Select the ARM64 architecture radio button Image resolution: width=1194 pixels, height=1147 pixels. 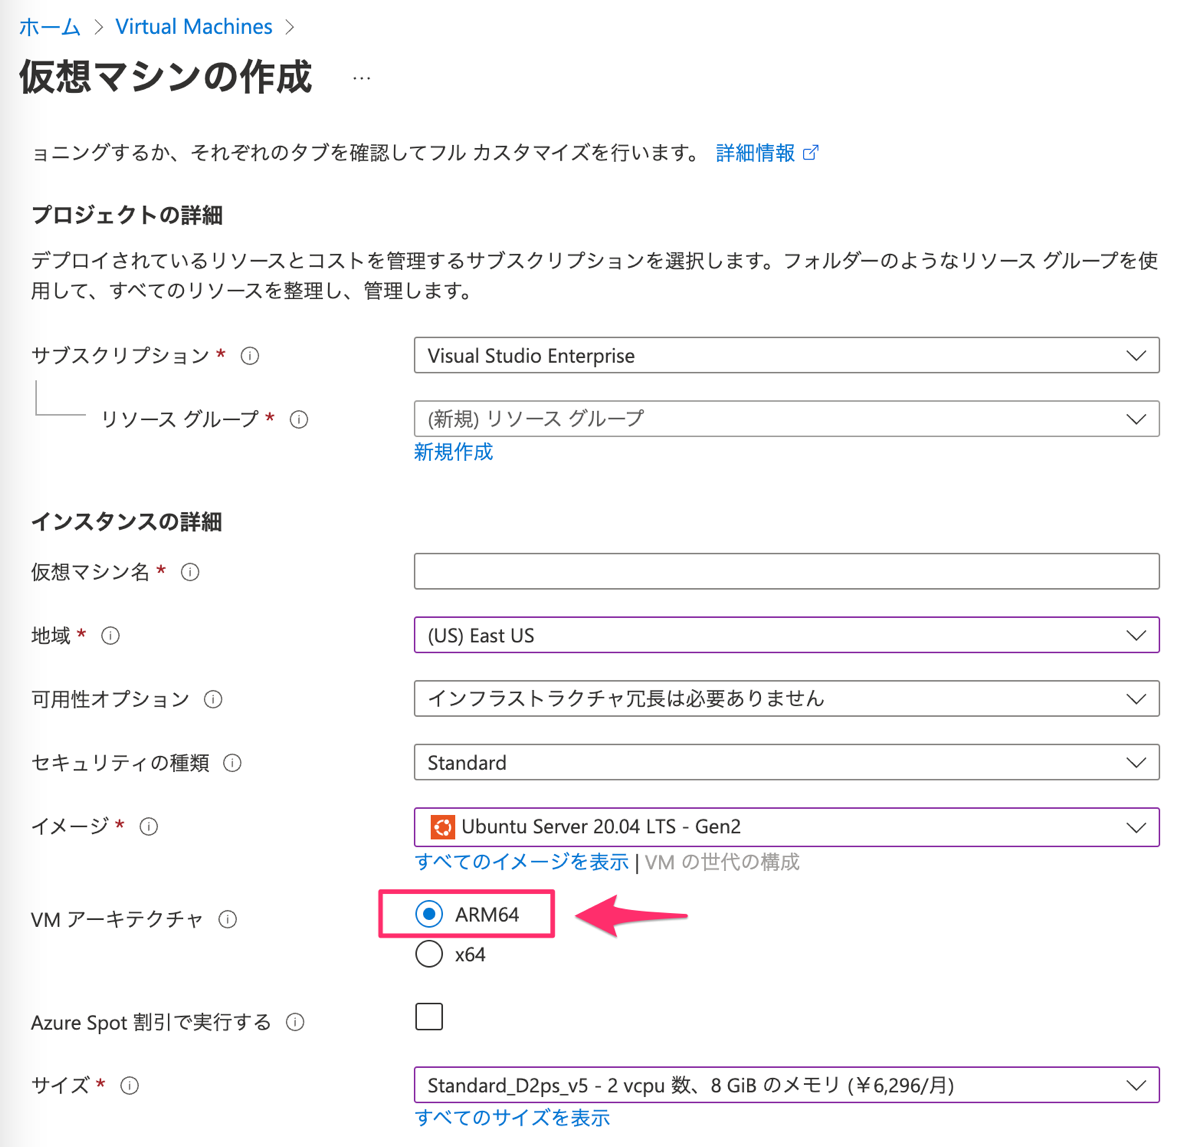click(429, 914)
